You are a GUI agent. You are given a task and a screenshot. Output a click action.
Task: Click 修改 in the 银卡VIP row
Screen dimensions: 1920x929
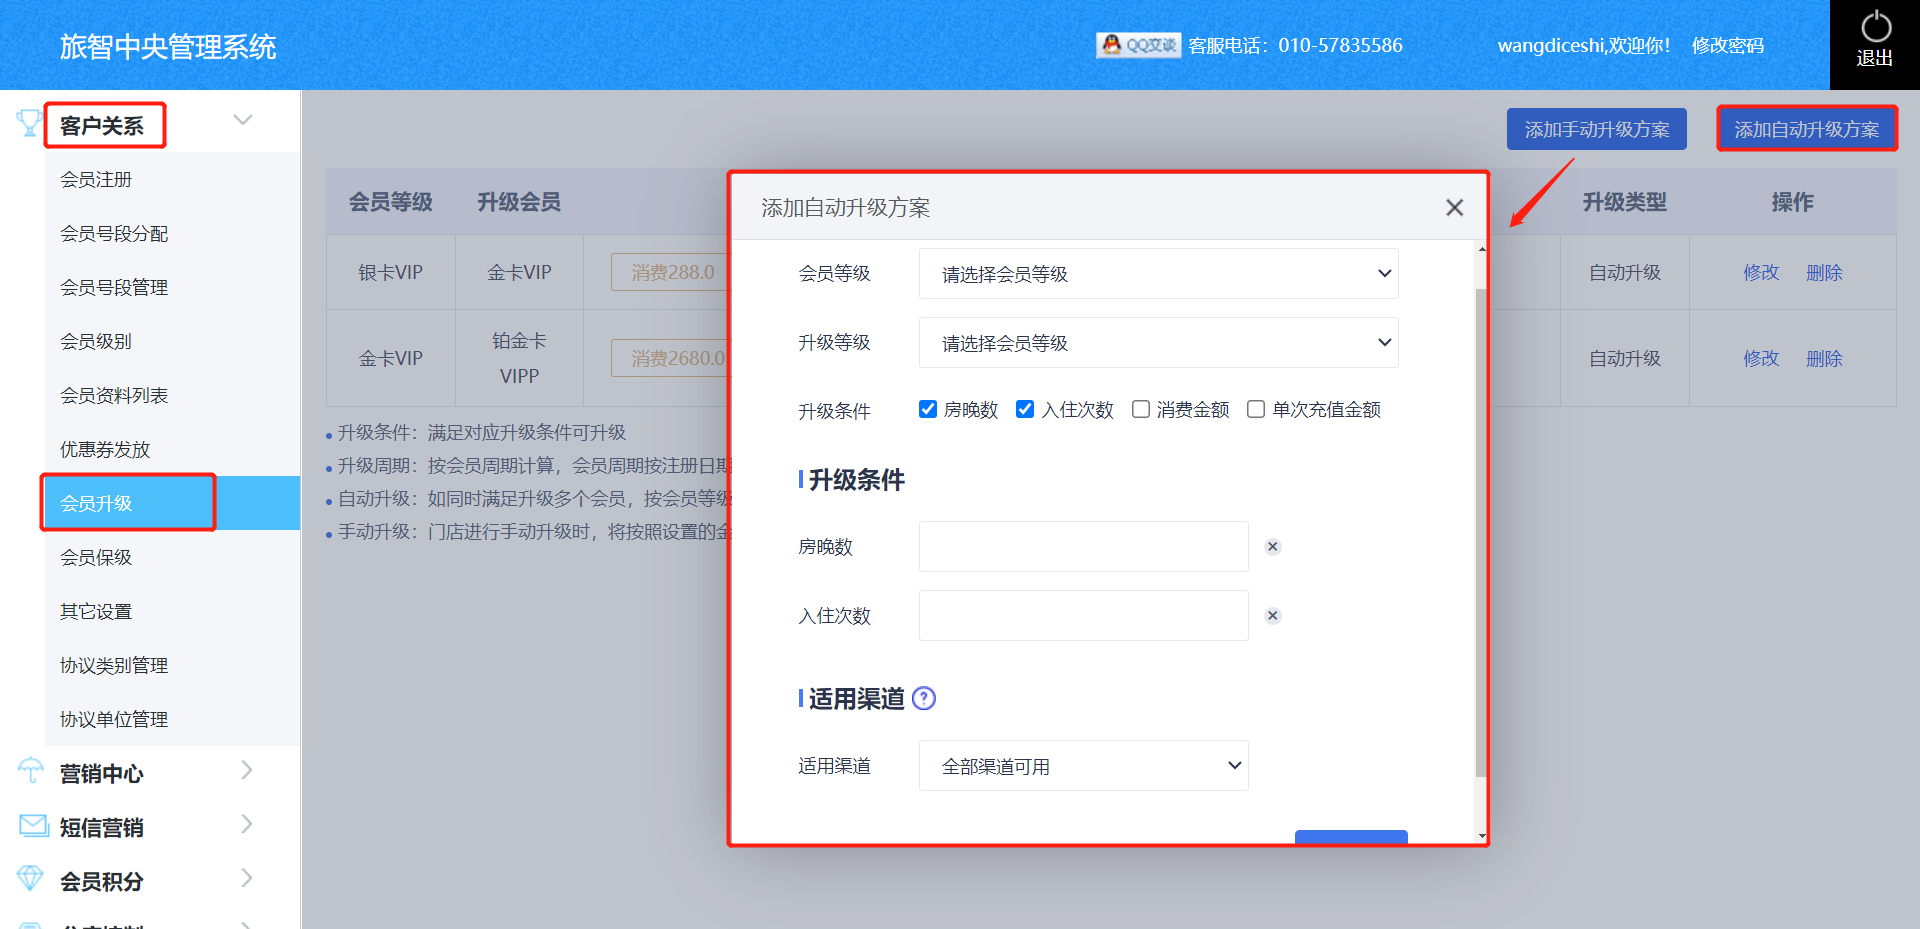click(1761, 272)
